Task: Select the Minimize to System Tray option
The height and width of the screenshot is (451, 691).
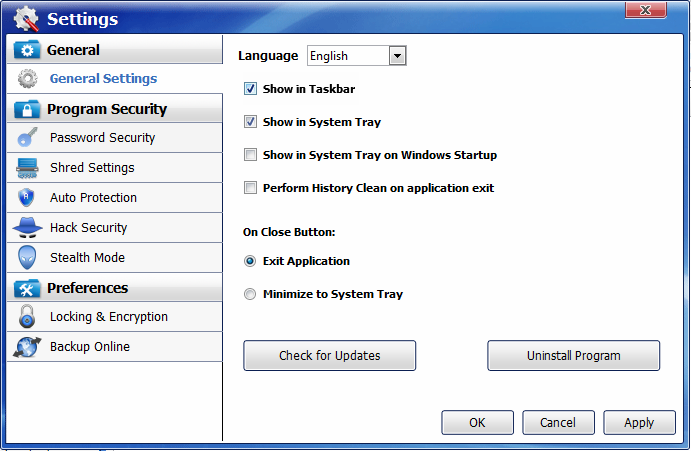Action: click(x=250, y=294)
